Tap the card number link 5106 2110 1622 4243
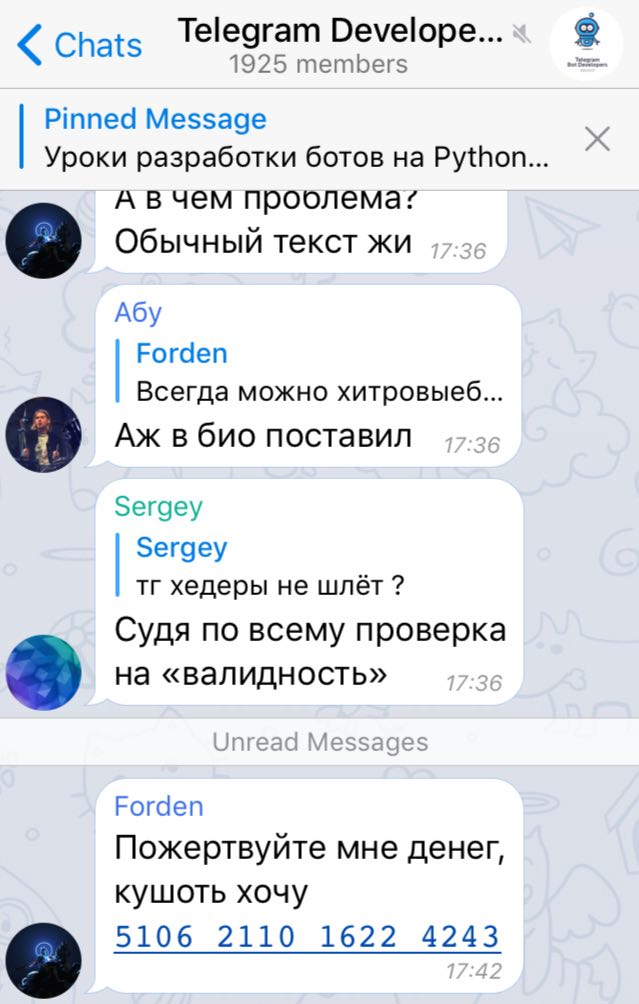Image resolution: width=639 pixels, height=1004 pixels. [307, 937]
